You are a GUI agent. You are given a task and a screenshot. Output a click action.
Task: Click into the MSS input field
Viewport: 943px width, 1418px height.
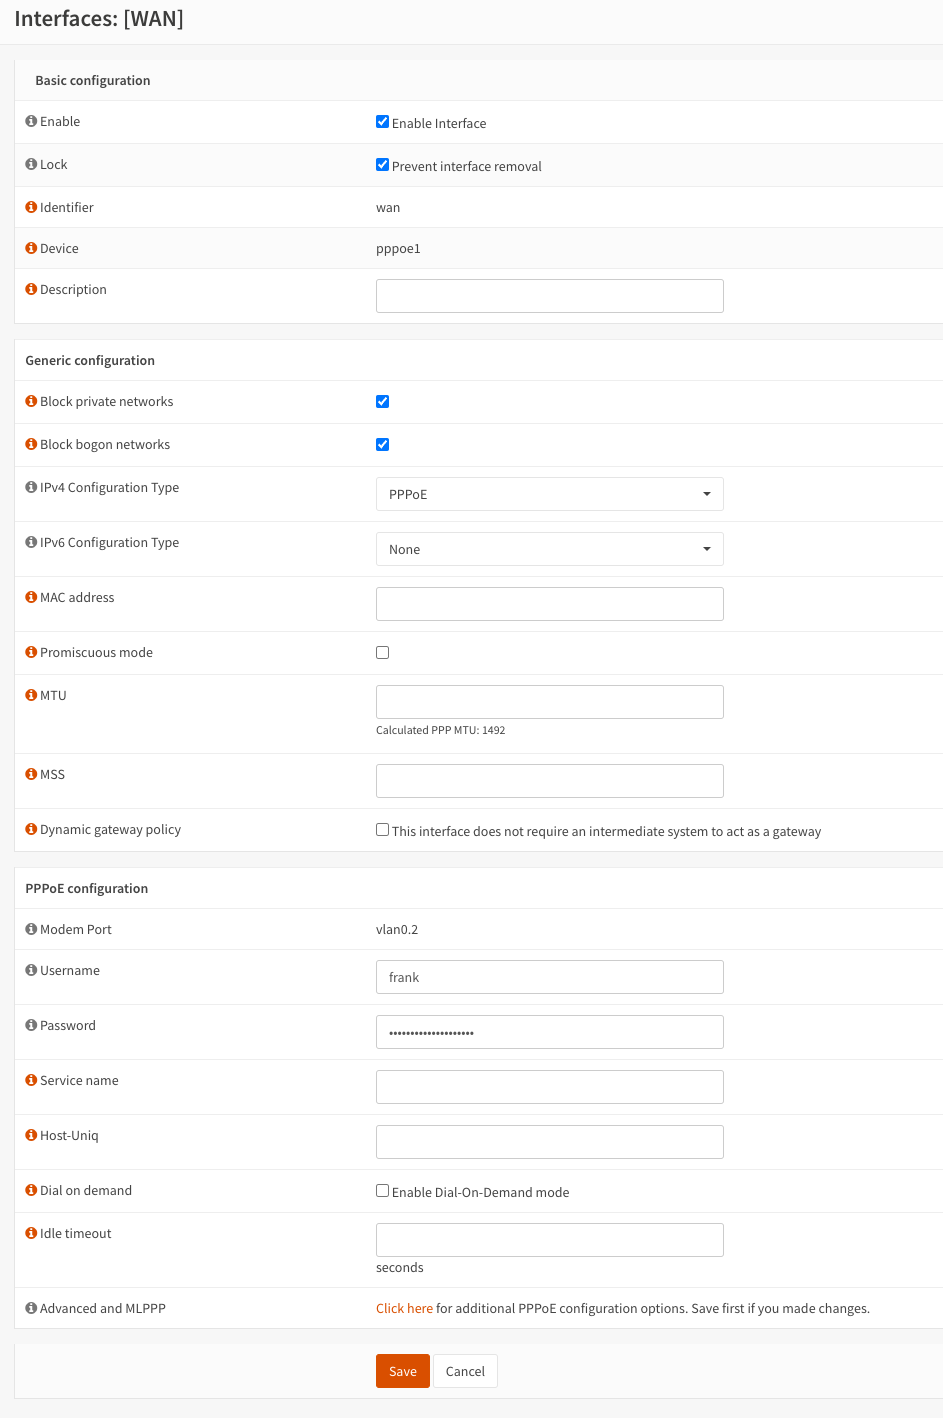(x=549, y=781)
